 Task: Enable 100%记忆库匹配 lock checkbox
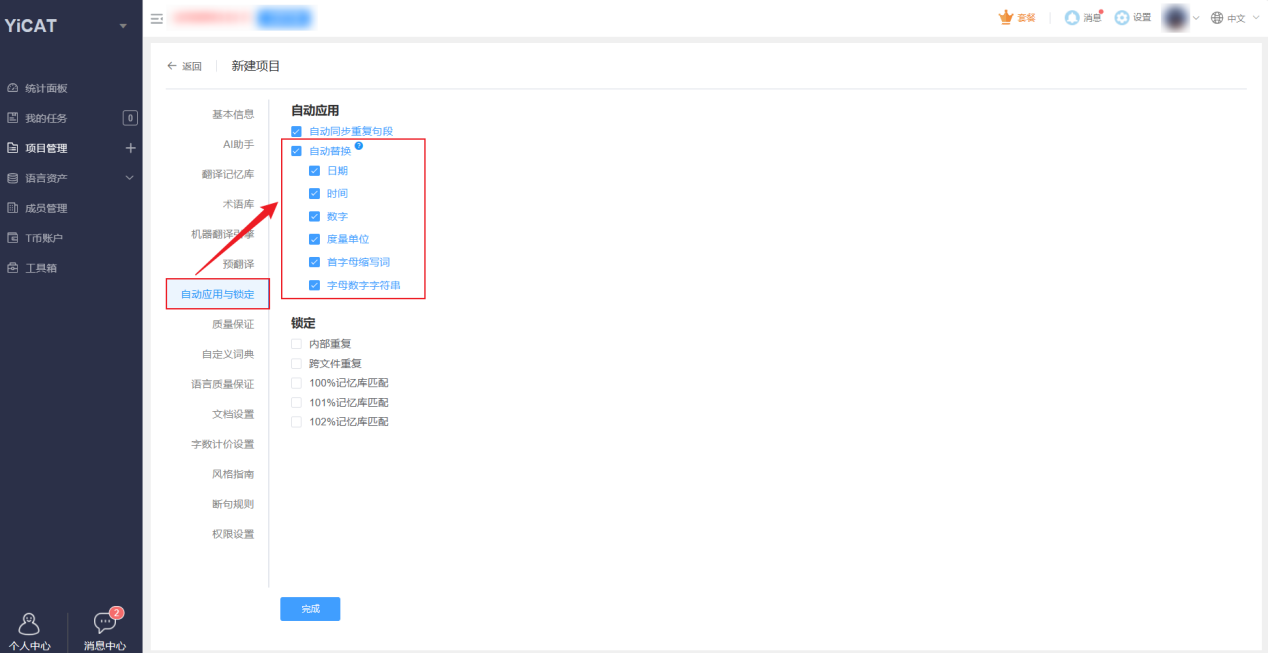click(x=296, y=383)
